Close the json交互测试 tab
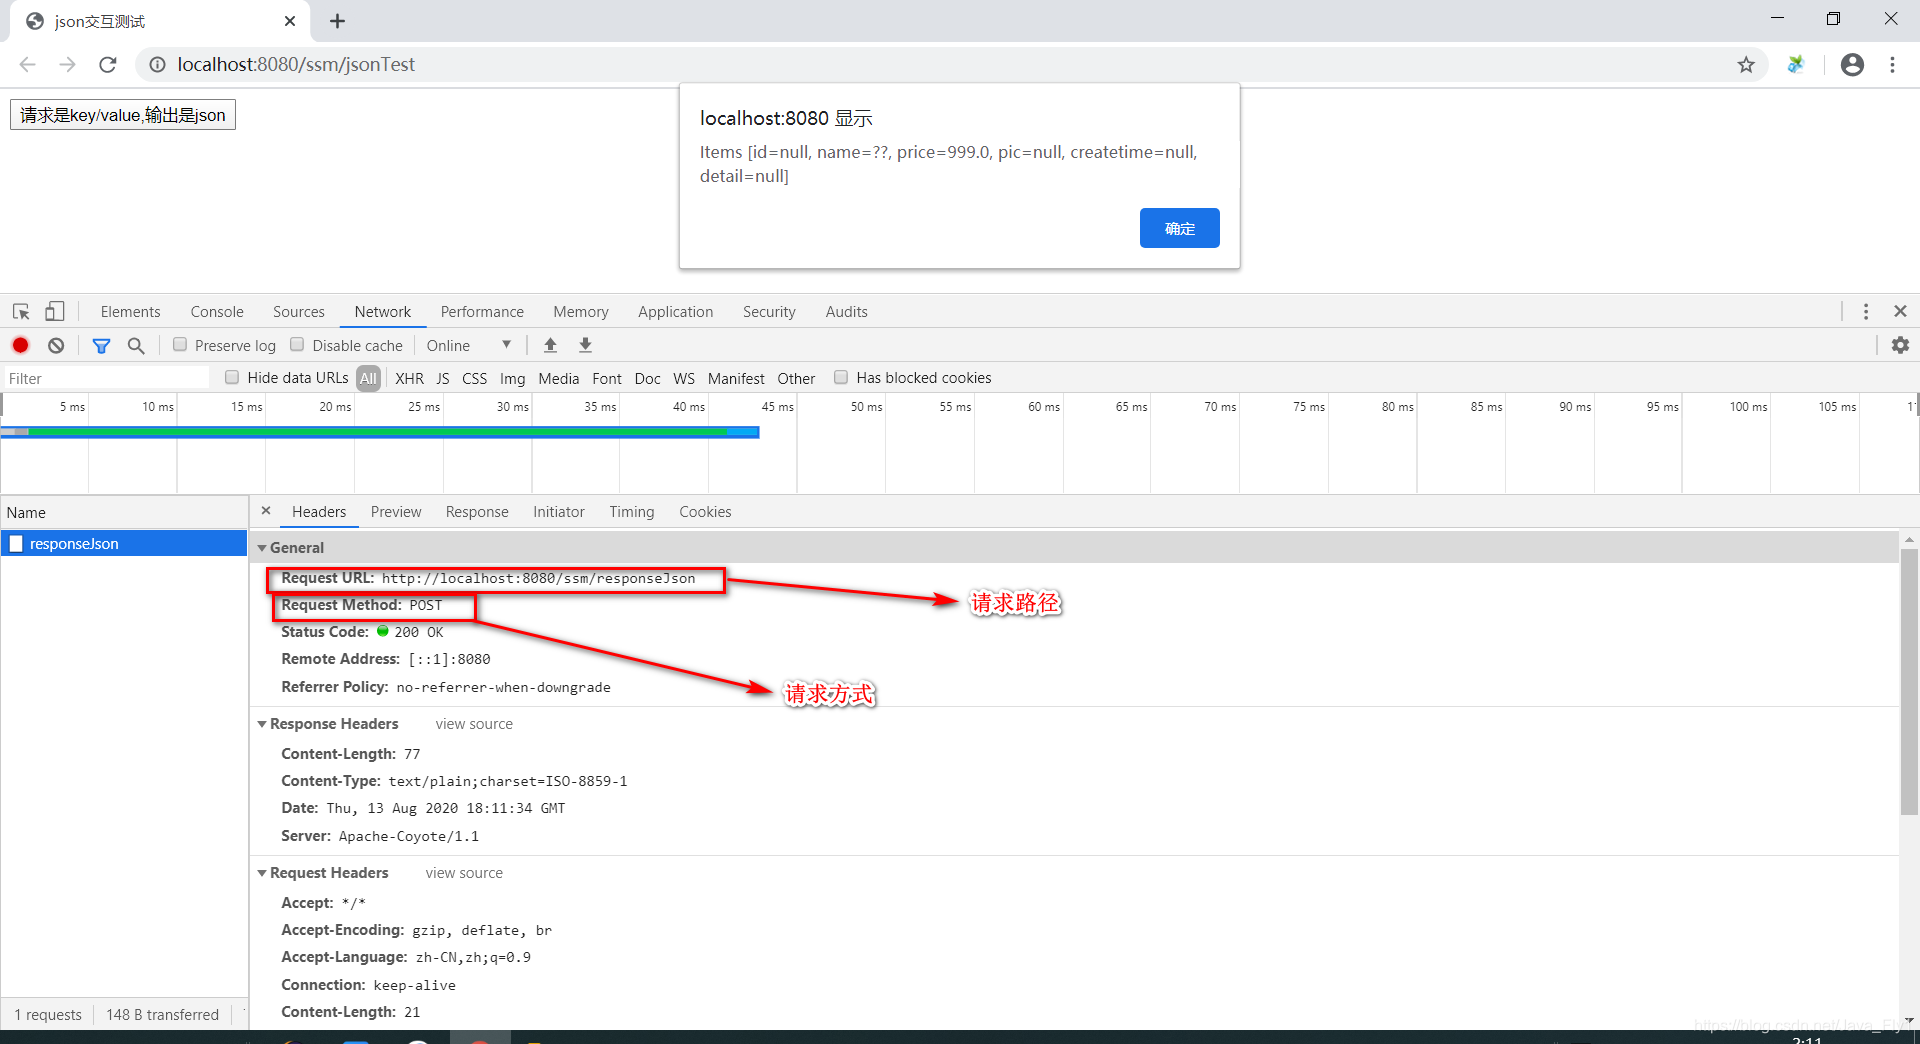Screen dimensions: 1920x1044 tap(290, 21)
